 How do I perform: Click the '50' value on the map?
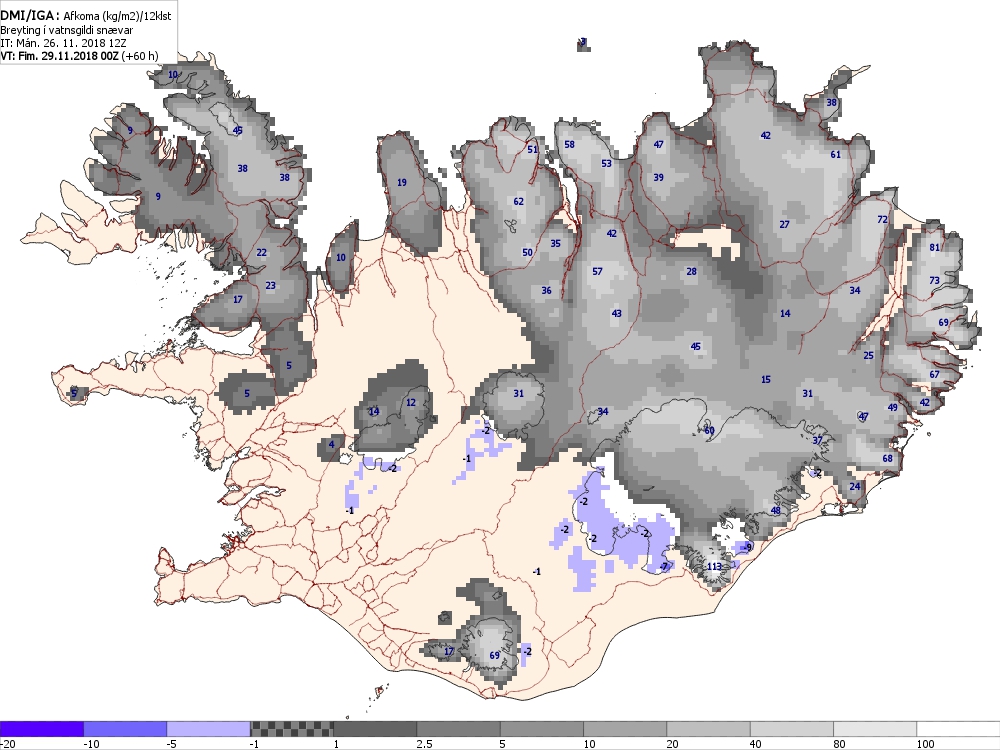click(x=527, y=253)
